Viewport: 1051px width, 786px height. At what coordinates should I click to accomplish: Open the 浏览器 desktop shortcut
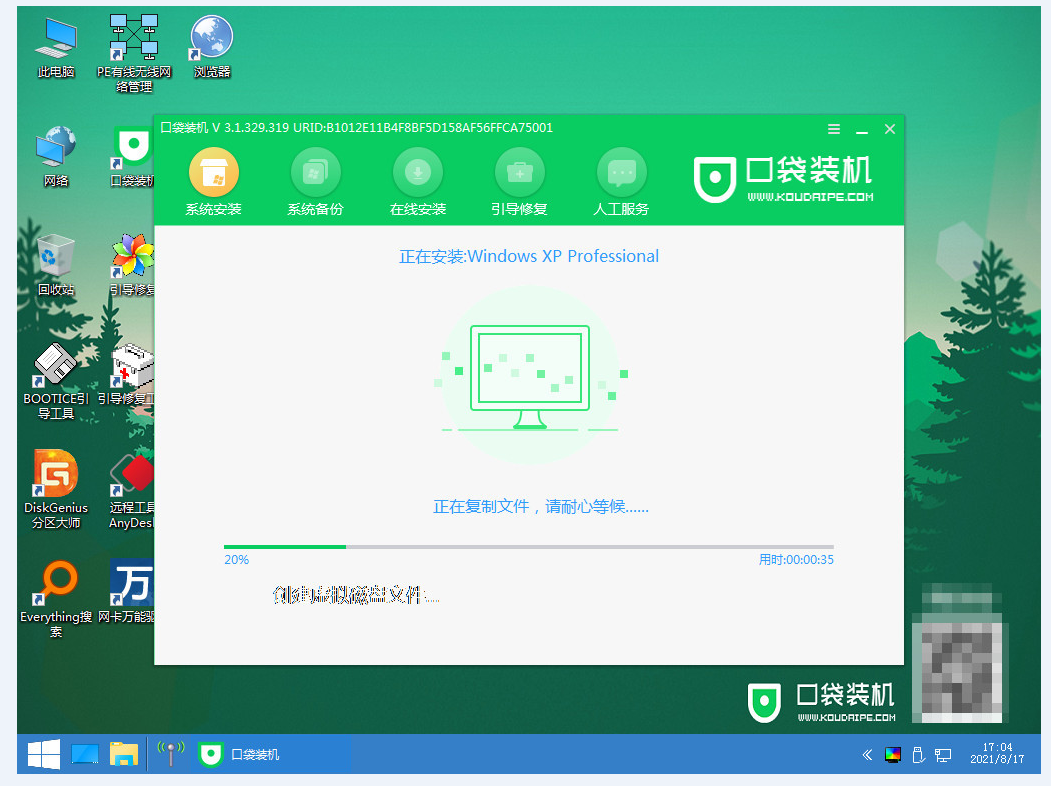(x=212, y=40)
